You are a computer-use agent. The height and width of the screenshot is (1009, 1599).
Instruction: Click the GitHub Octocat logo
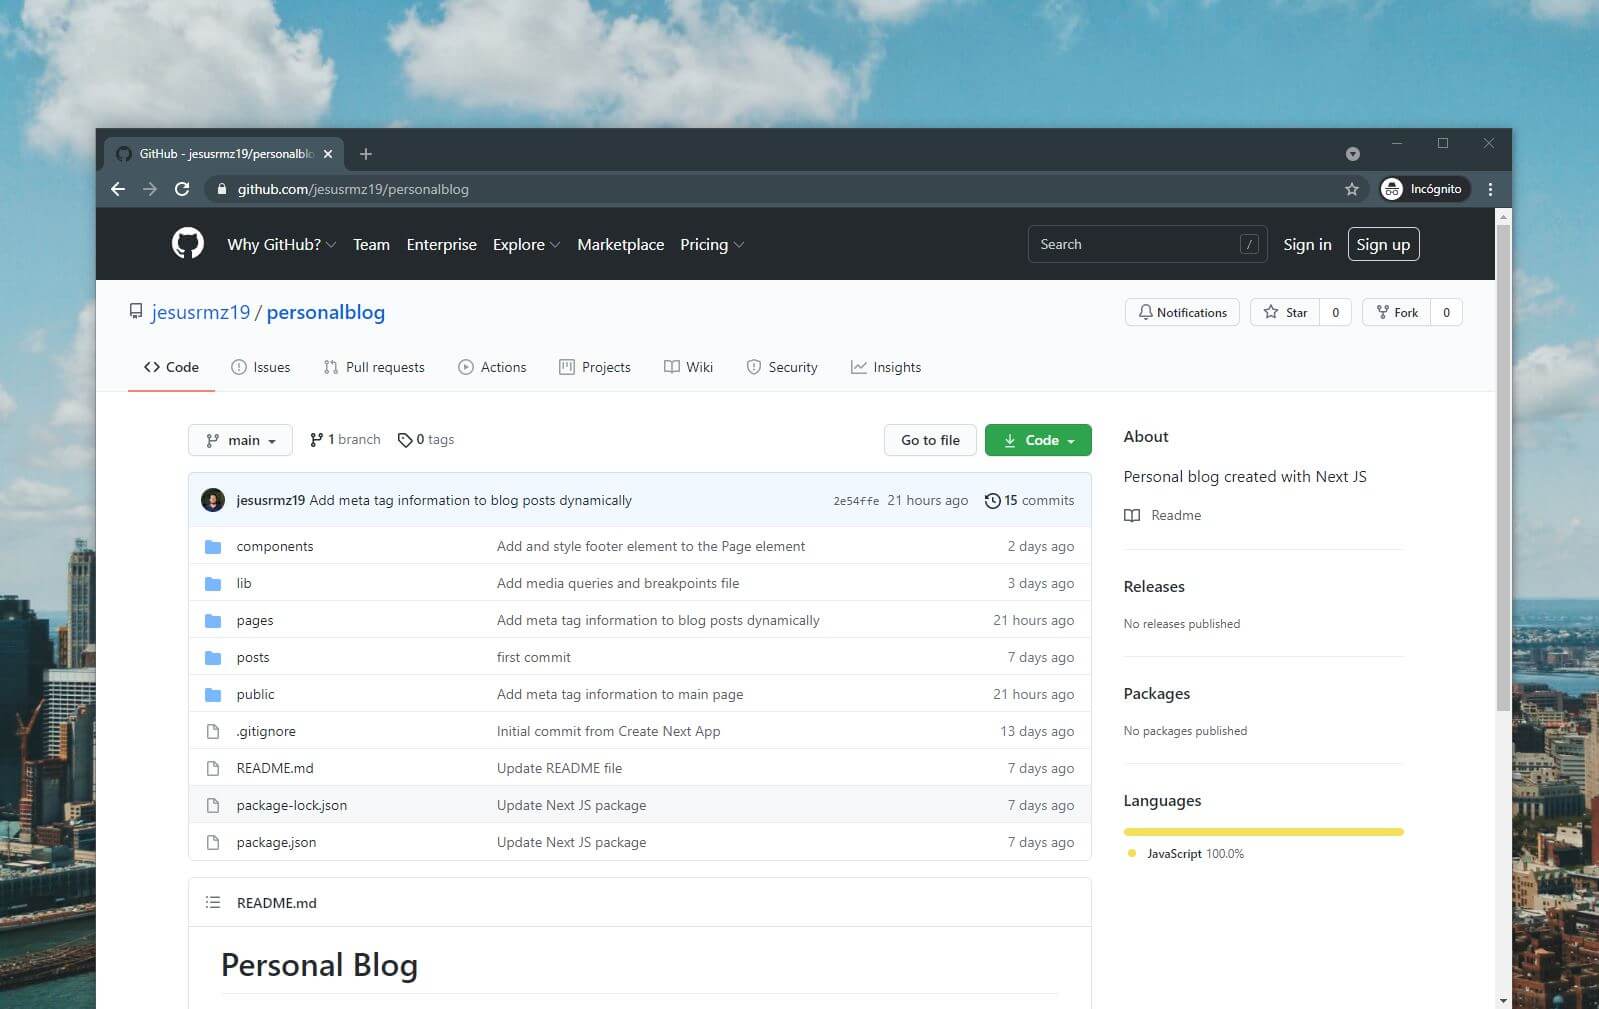[x=187, y=244]
